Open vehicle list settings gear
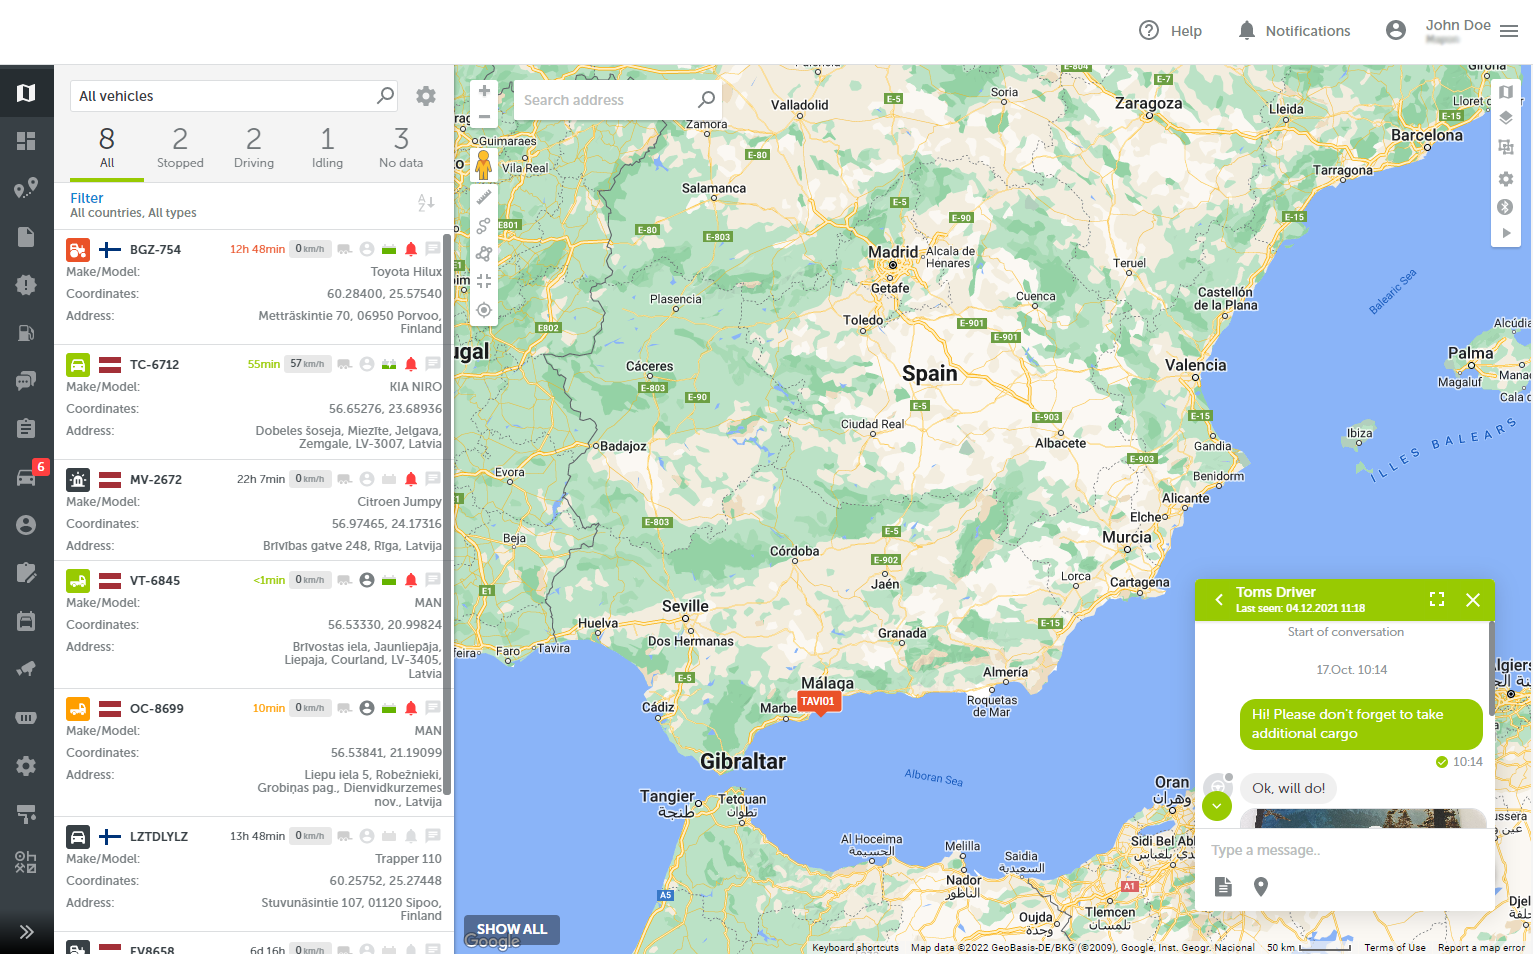Image resolution: width=1533 pixels, height=954 pixels. click(426, 96)
